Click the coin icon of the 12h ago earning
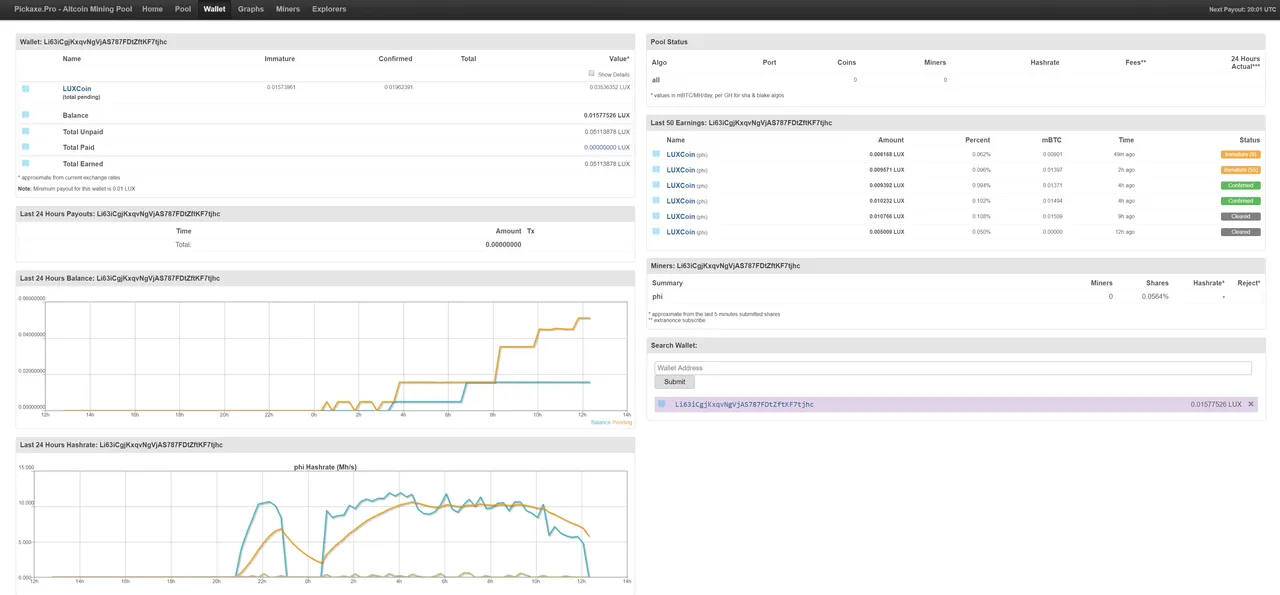The image size is (1280, 595). 656,232
